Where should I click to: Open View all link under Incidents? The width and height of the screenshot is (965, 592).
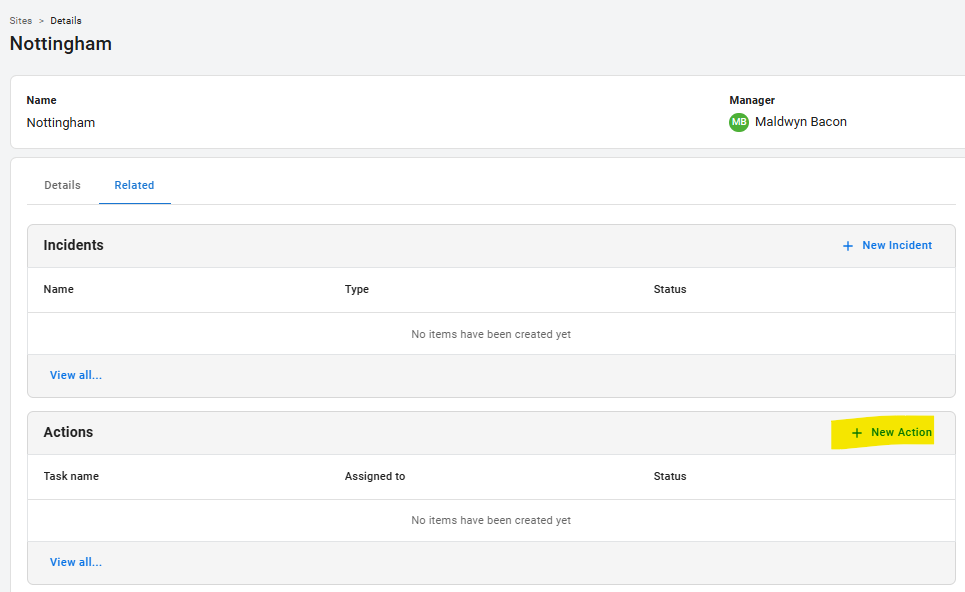pyautogui.click(x=76, y=375)
